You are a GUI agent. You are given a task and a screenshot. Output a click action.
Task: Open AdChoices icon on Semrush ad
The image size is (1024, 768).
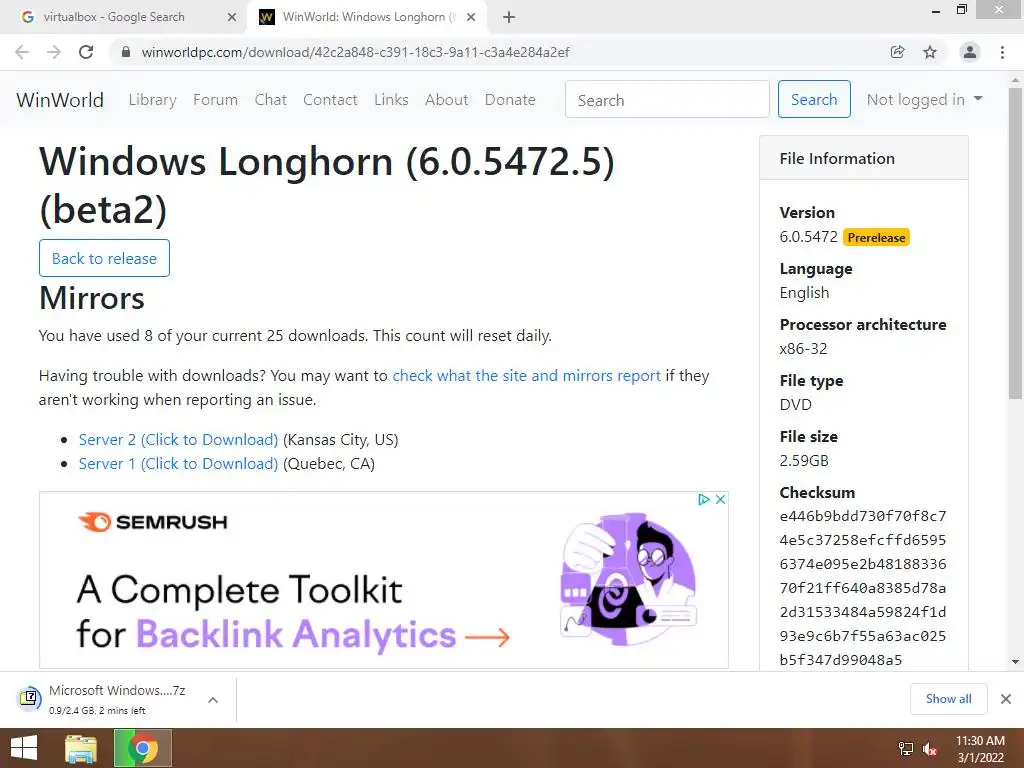pyautogui.click(x=704, y=500)
